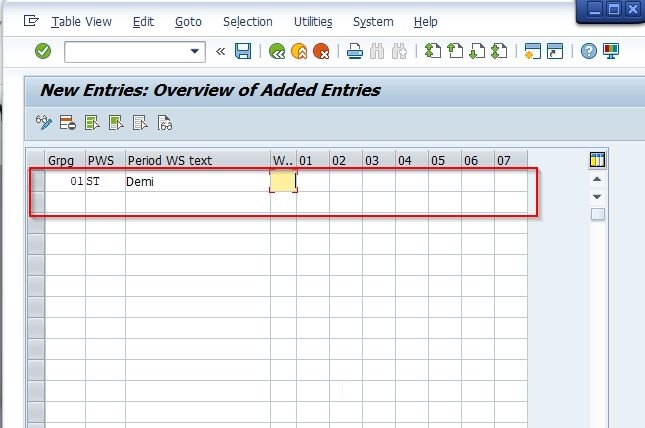Open Help with the question mark icon

point(589,51)
